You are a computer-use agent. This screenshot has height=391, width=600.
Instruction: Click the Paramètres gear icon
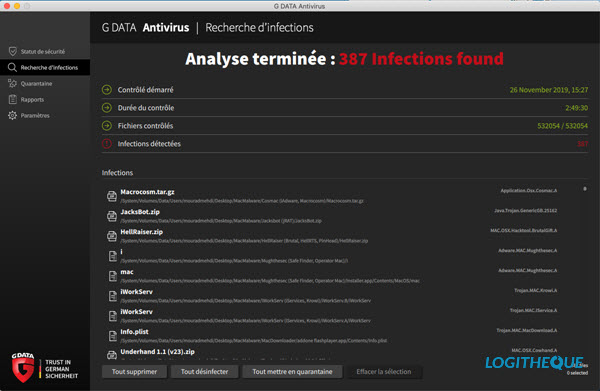click(x=13, y=116)
